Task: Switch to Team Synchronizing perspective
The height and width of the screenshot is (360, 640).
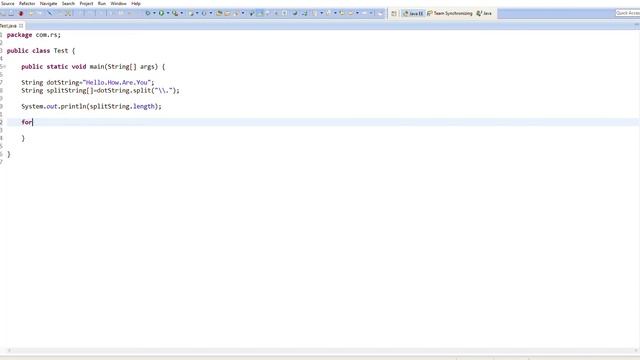Action: tap(449, 13)
